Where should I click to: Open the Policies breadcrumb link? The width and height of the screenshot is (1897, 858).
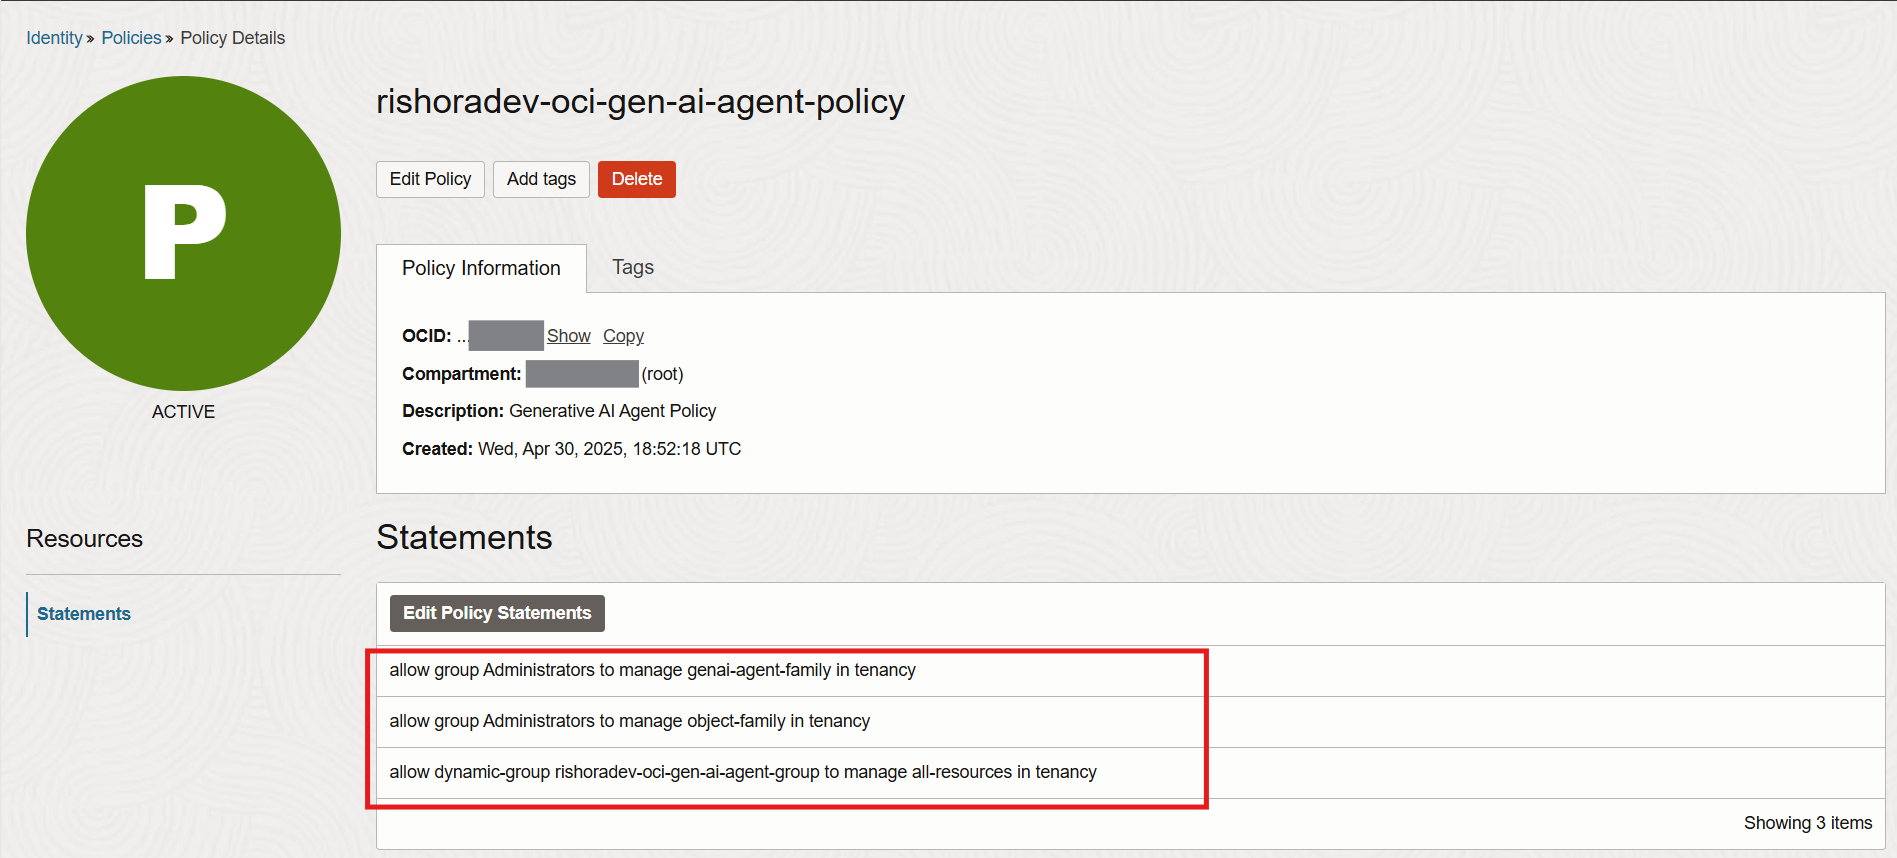point(131,37)
